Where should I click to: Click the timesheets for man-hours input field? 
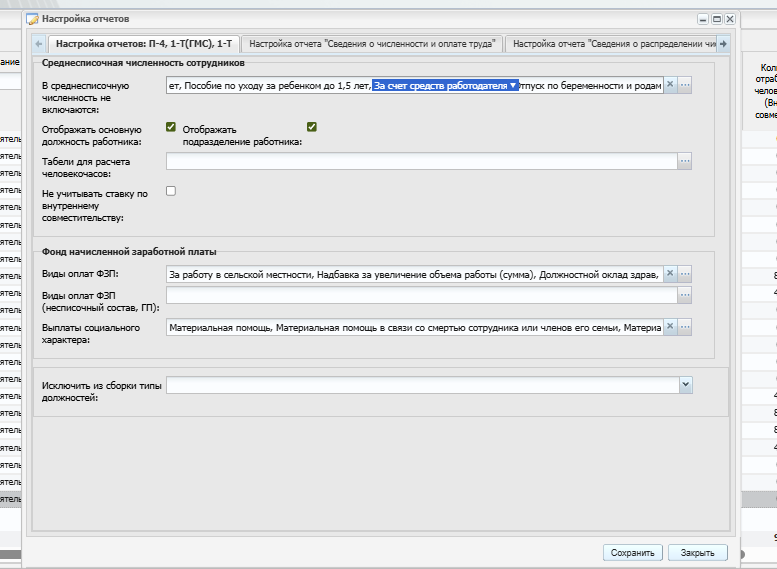(422, 161)
